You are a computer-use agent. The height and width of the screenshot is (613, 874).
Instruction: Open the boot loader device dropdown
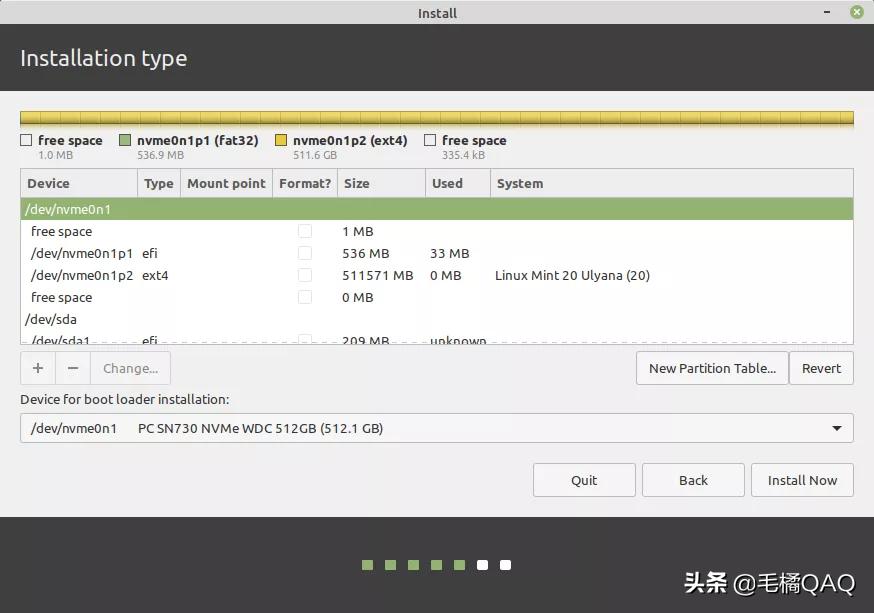tap(837, 428)
